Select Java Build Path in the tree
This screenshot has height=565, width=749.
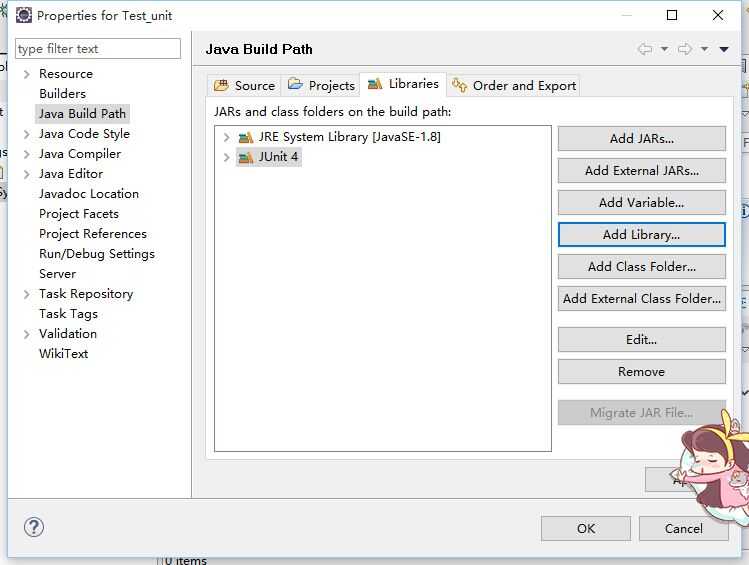click(x=82, y=114)
